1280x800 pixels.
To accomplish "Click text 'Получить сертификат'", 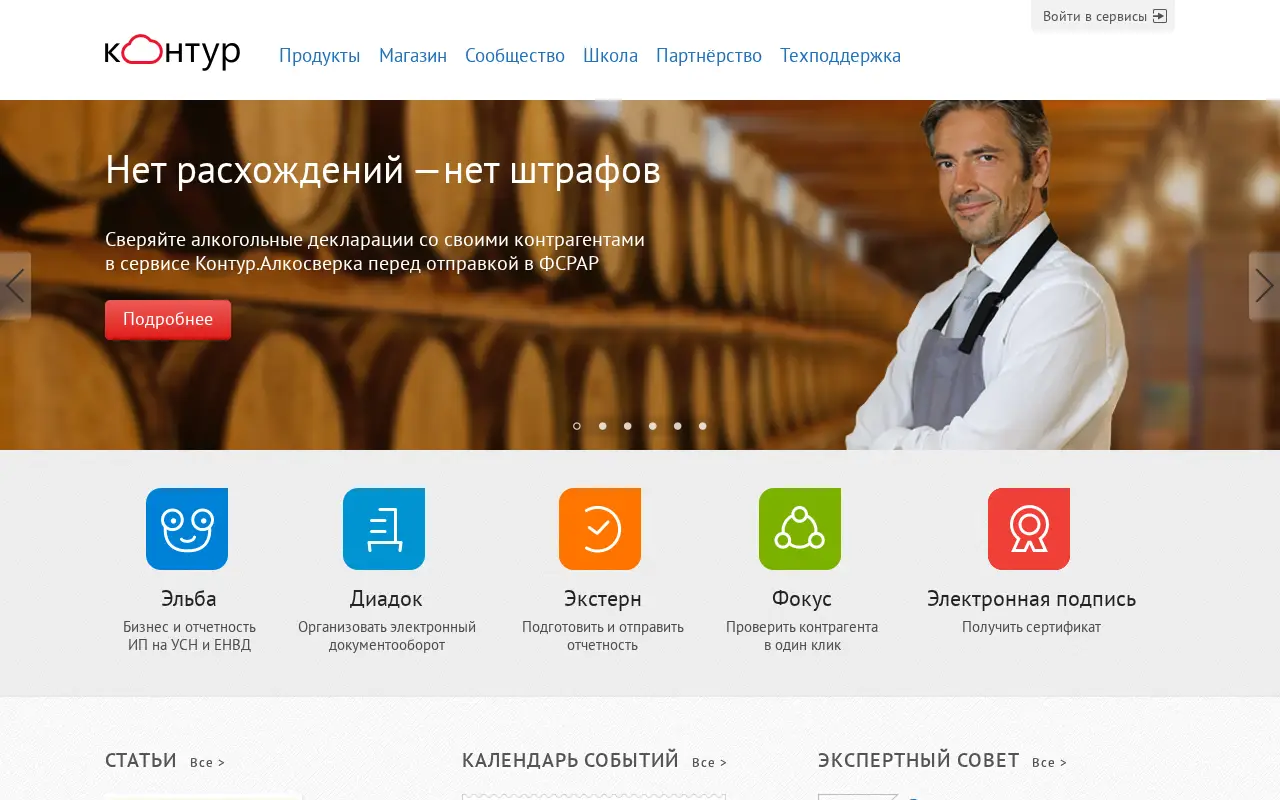I will pyautogui.click(x=1031, y=627).
